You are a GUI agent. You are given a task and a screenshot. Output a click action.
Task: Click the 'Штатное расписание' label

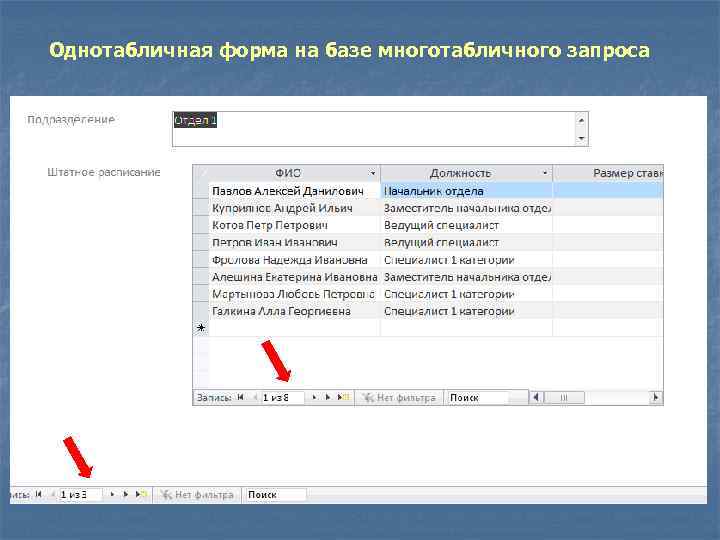pos(104,173)
